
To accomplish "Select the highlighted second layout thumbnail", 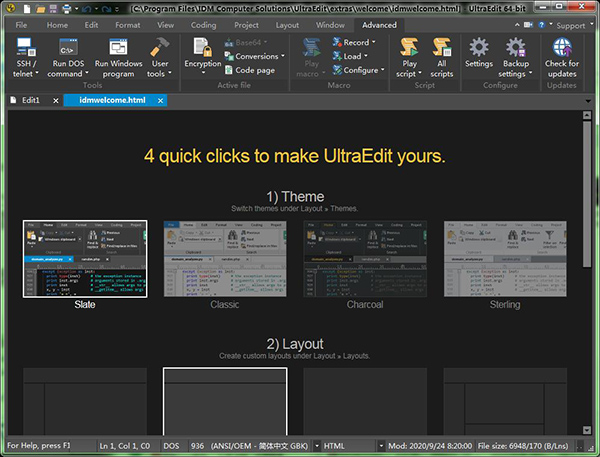I will (225, 402).
